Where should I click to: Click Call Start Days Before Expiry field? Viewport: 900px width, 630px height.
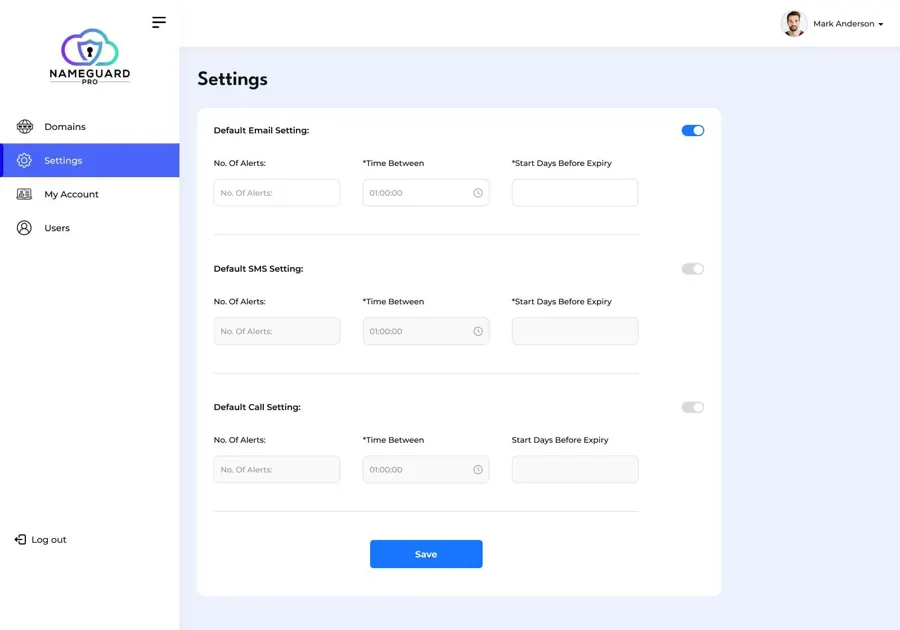click(x=575, y=469)
